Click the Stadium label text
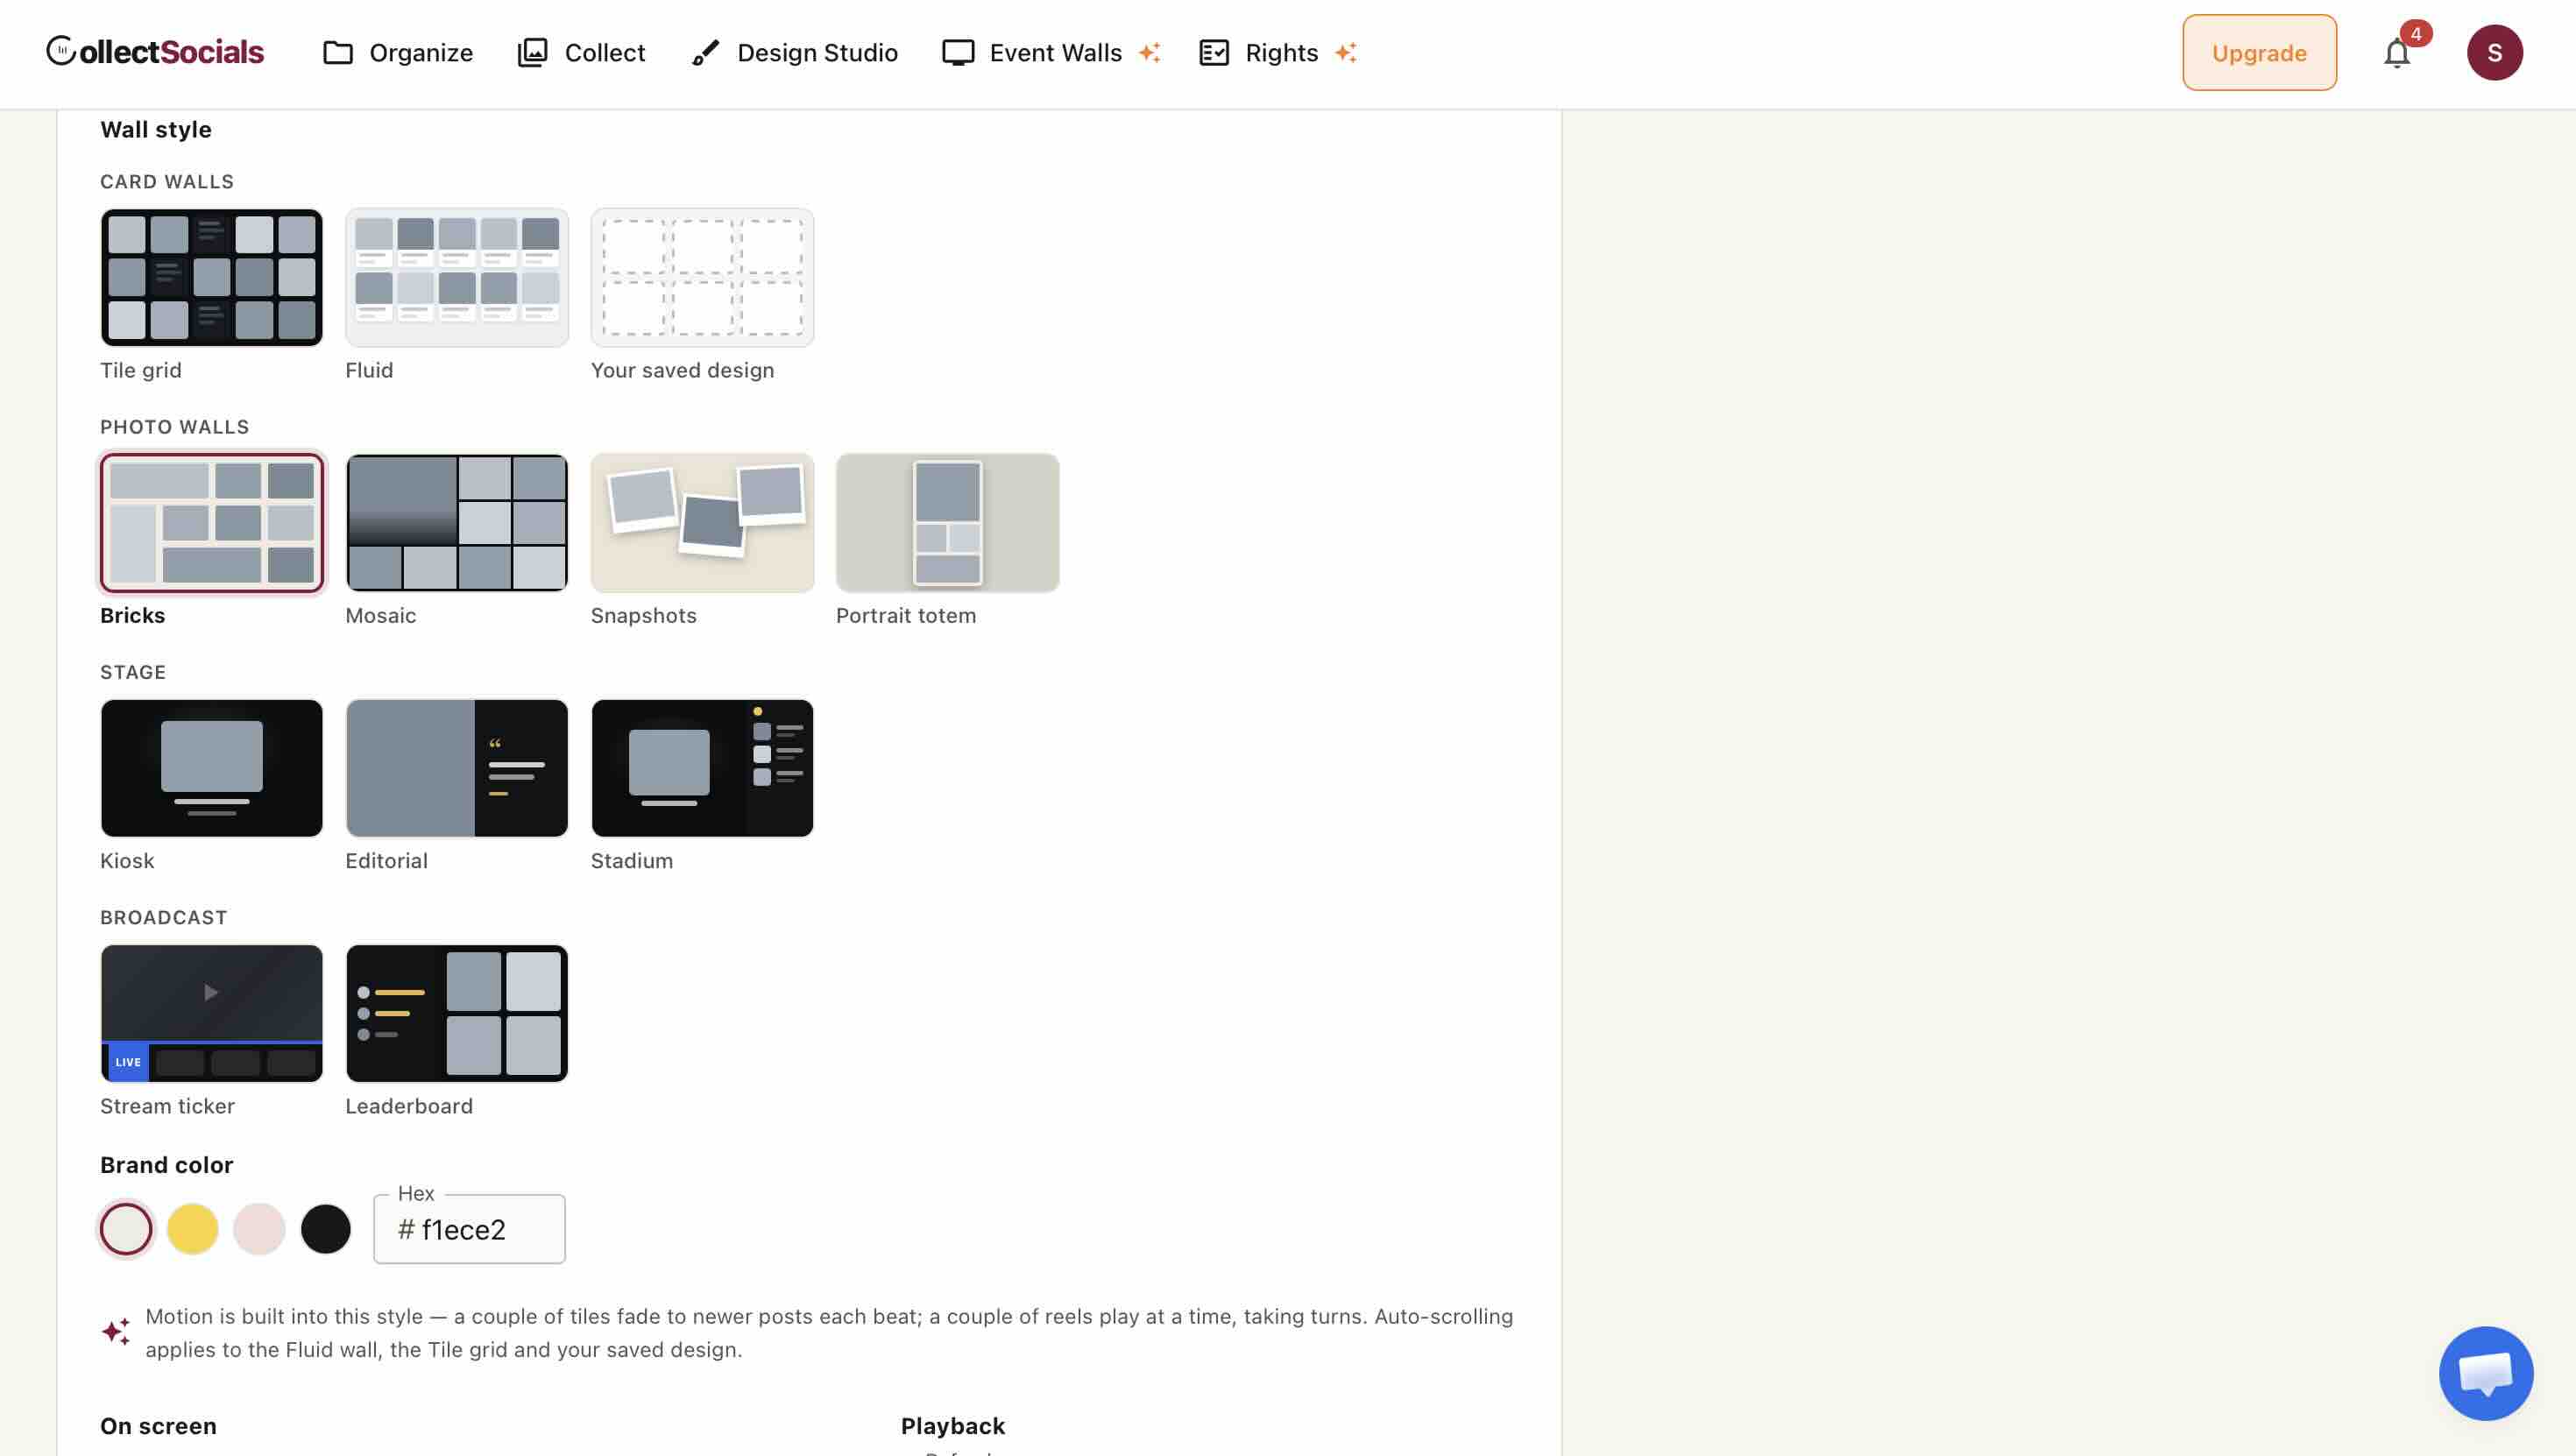Image resolution: width=2576 pixels, height=1456 pixels. (631, 861)
